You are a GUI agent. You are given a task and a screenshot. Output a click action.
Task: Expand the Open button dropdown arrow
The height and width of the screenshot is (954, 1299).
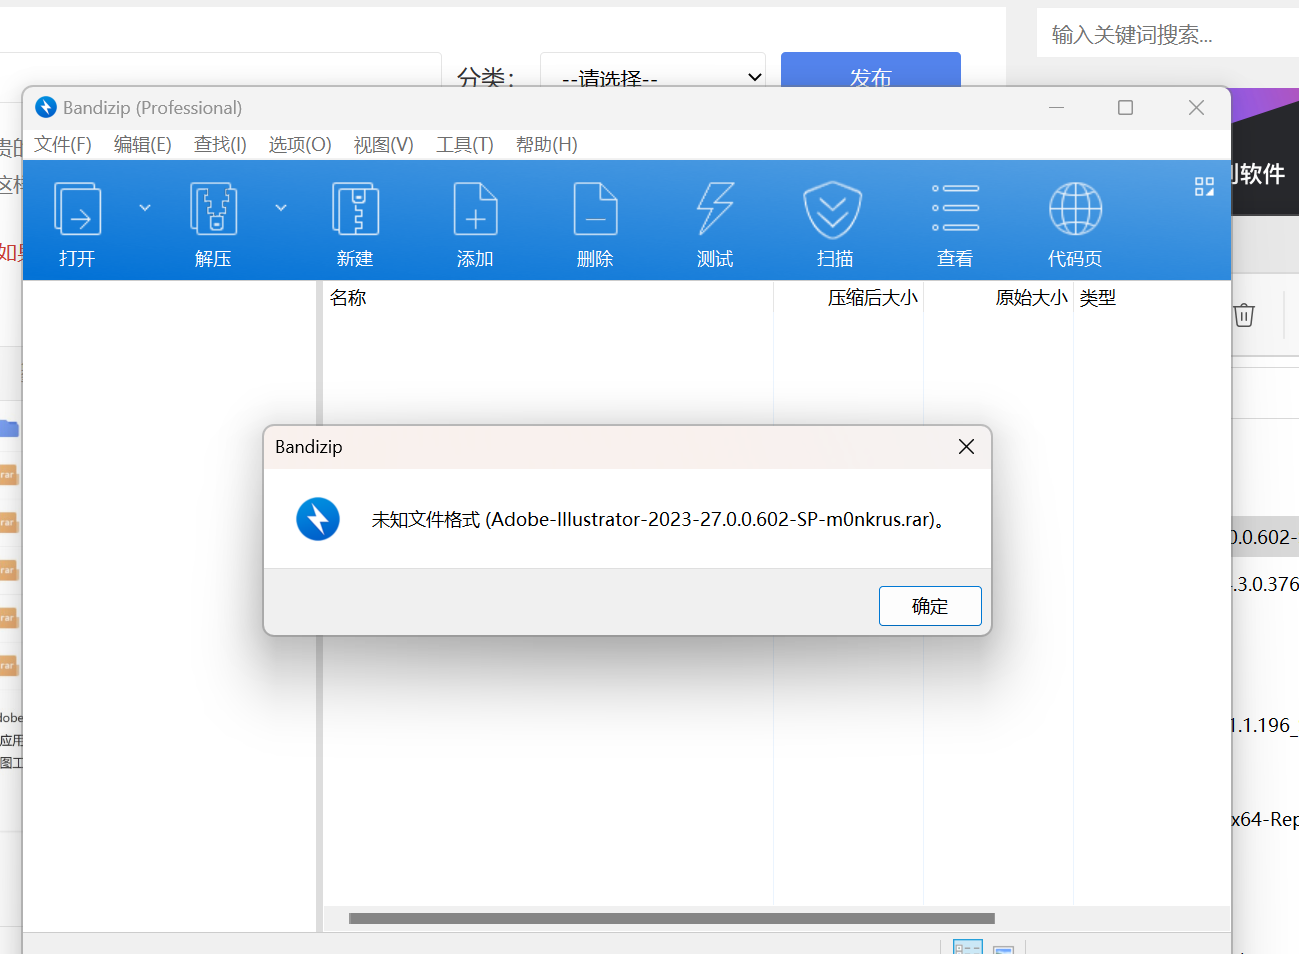click(145, 208)
